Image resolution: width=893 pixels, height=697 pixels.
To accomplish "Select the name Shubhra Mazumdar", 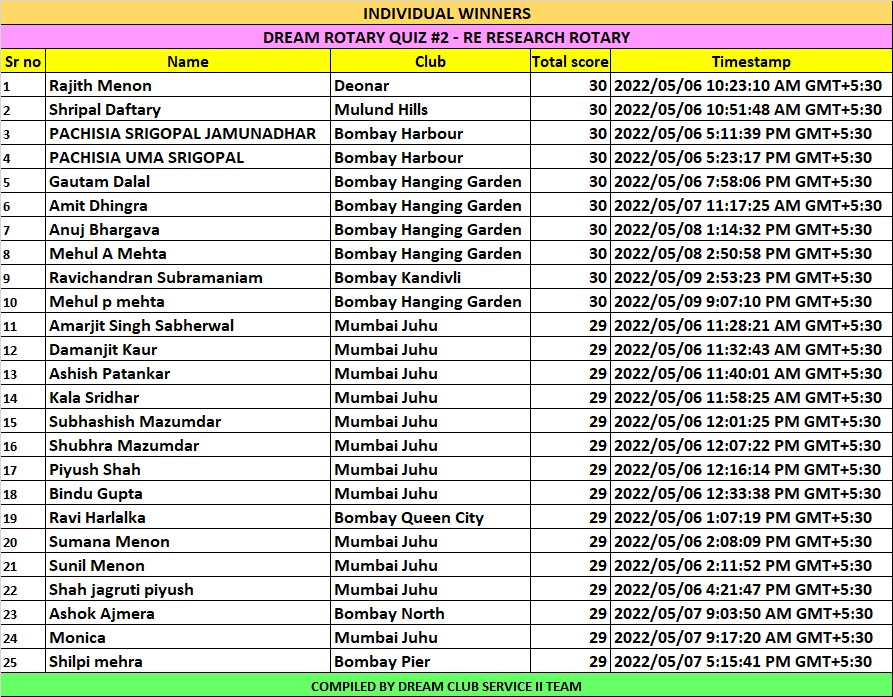I will [124, 445].
